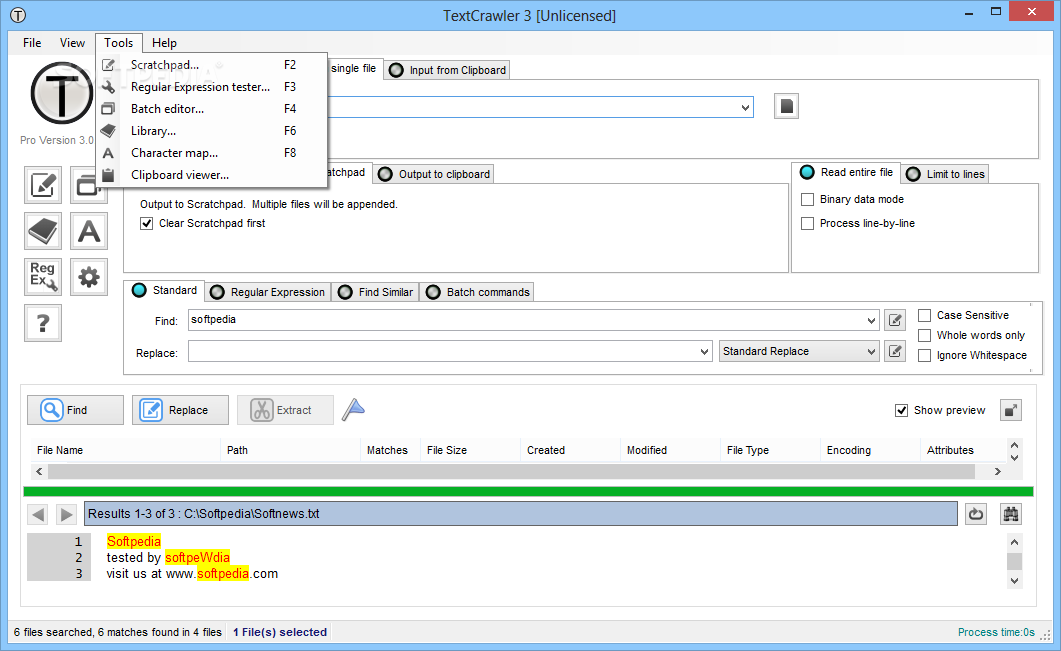Click the green progress bar
The height and width of the screenshot is (651, 1061).
pyautogui.click(x=528, y=491)
